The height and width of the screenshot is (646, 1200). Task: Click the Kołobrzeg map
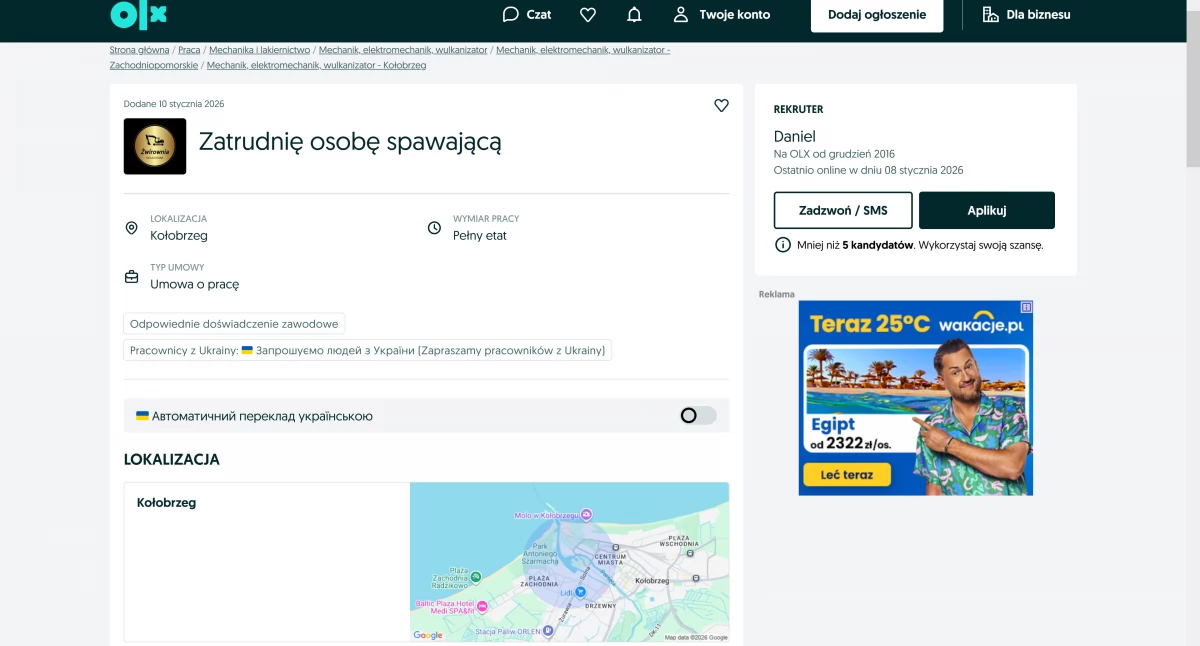pos(569,562)
